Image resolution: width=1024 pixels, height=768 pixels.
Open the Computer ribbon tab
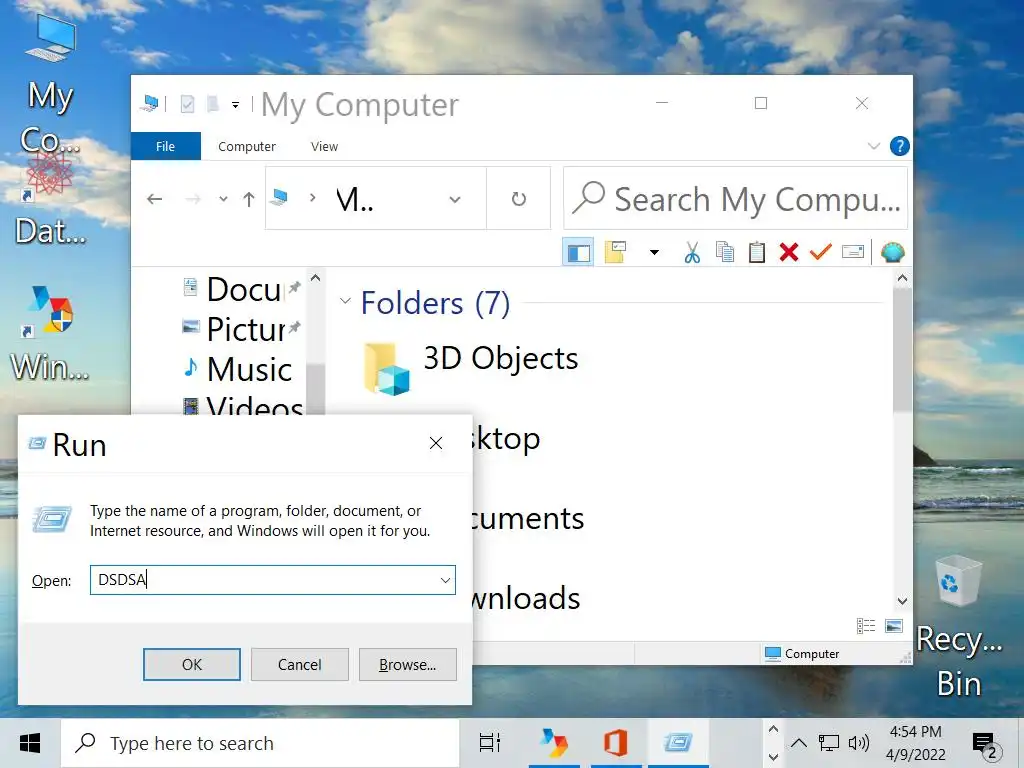coord(247,146)
